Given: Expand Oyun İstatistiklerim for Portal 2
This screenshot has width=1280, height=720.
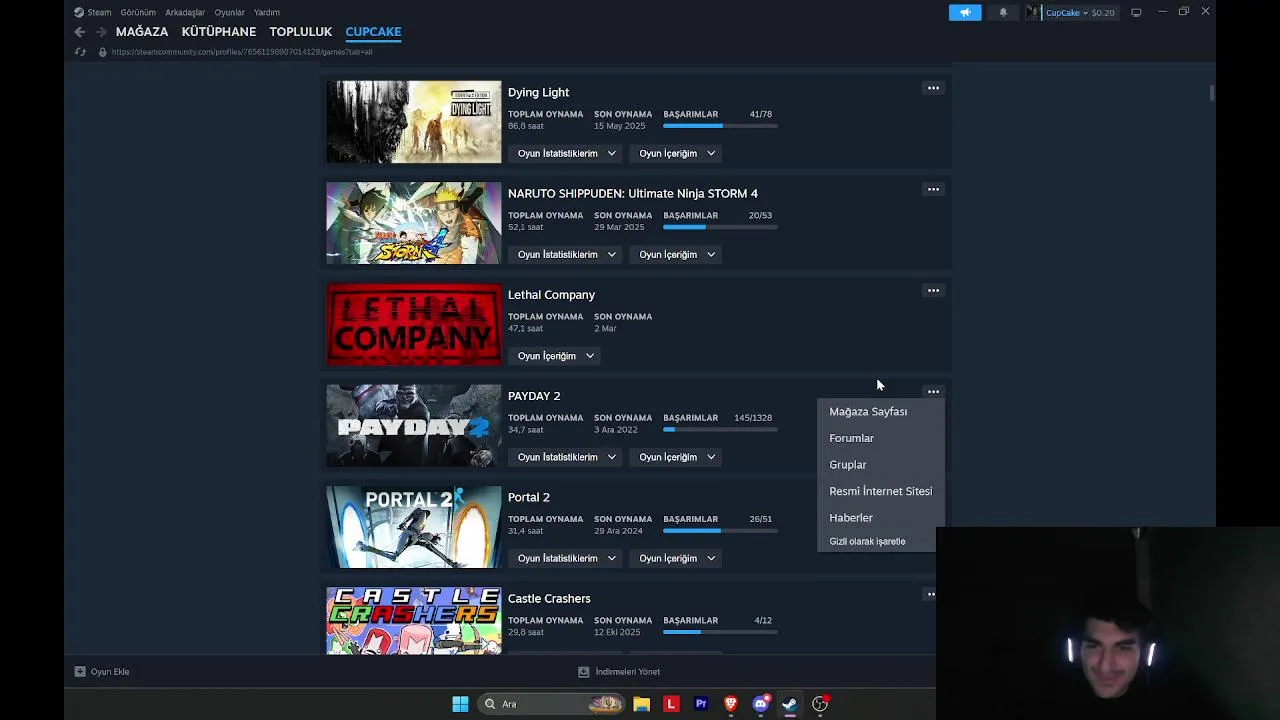Looking at the screenshot, I should coord(566,558).
